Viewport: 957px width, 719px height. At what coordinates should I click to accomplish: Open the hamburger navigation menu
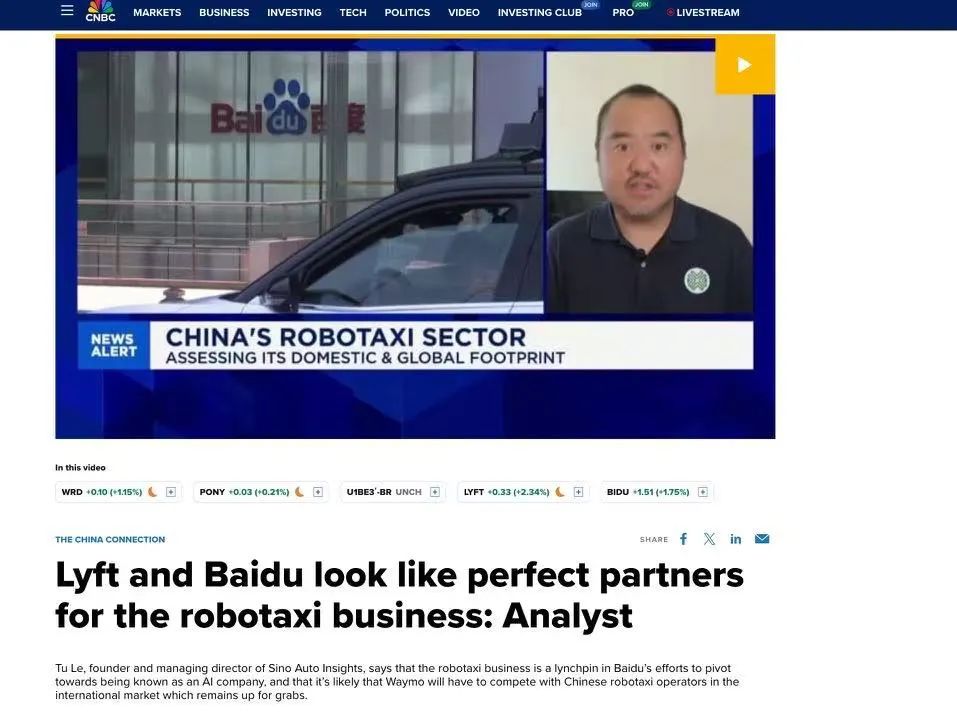coord(67,10)
